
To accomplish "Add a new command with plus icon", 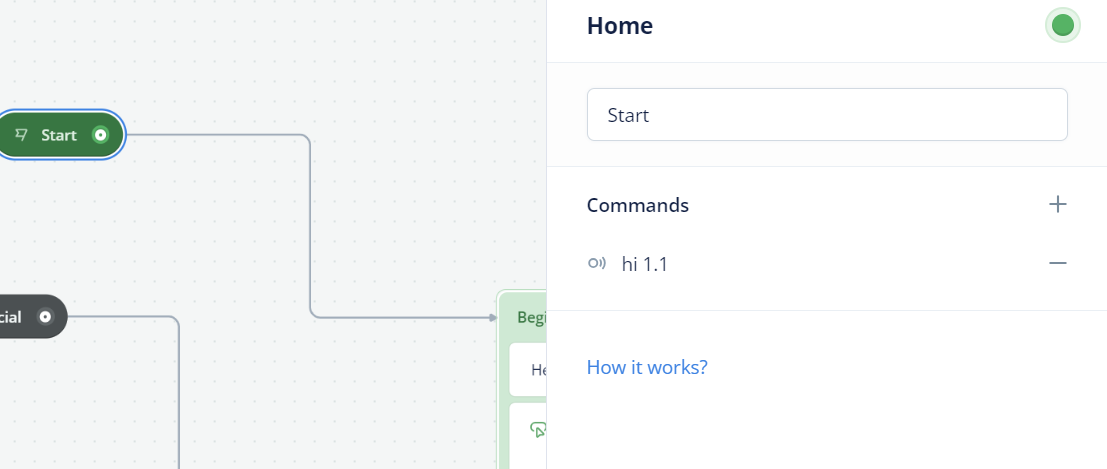I will [x=1057, y=205].
